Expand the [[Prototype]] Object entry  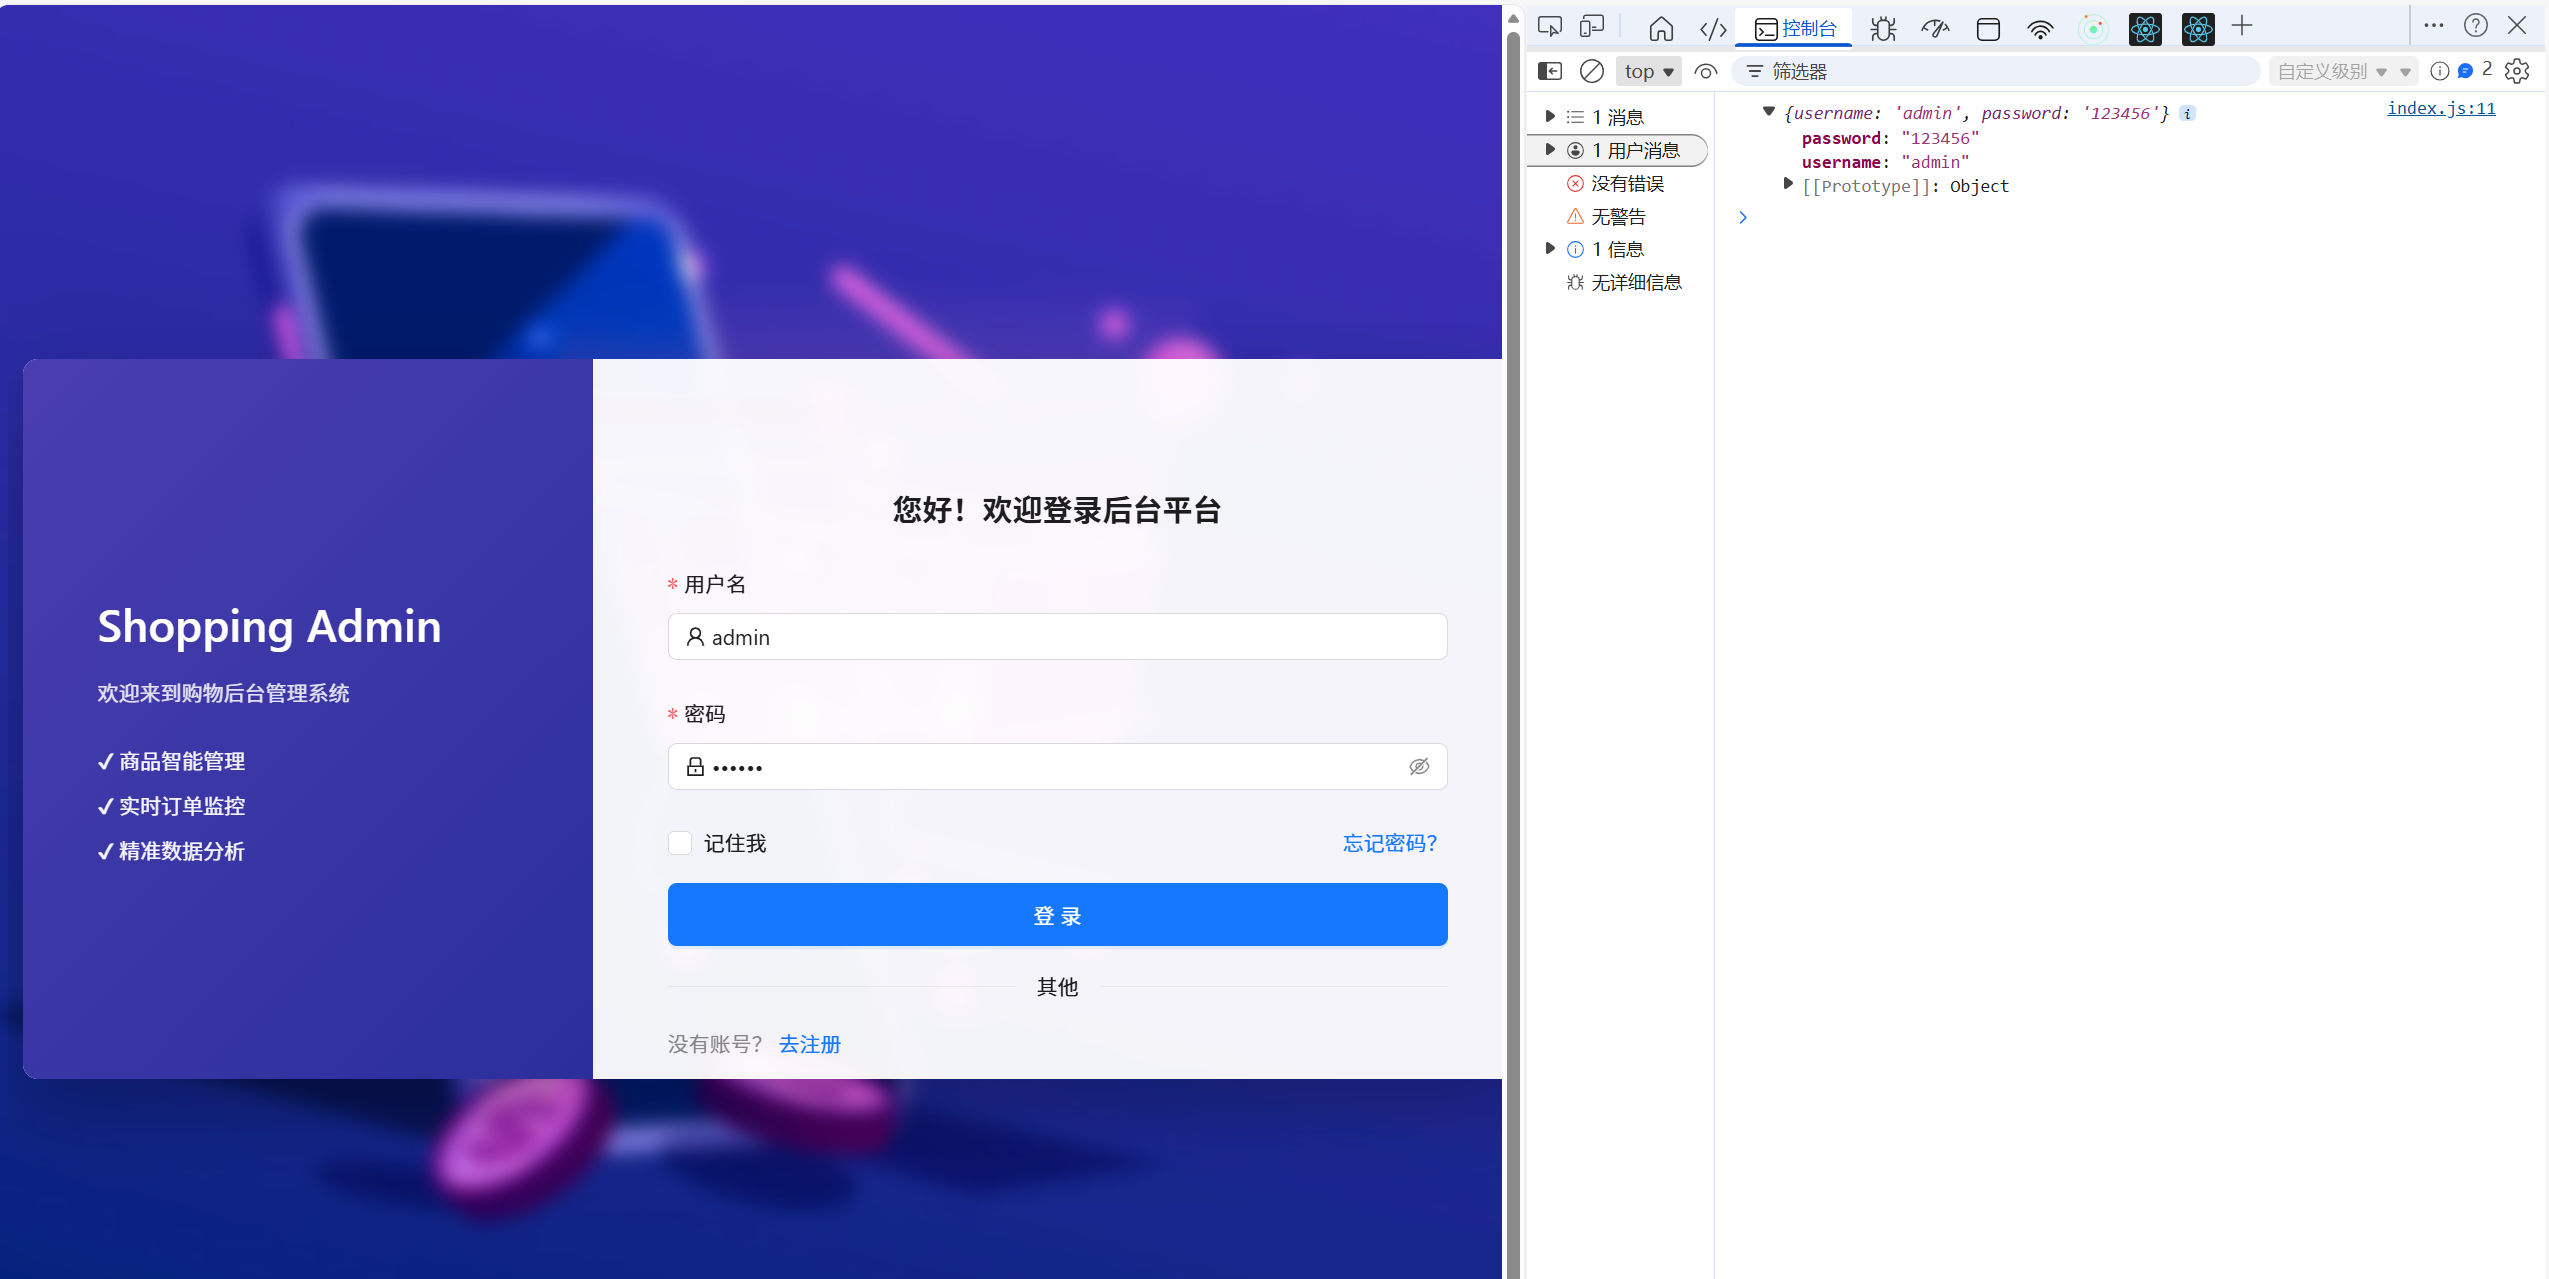point(1788,185)
